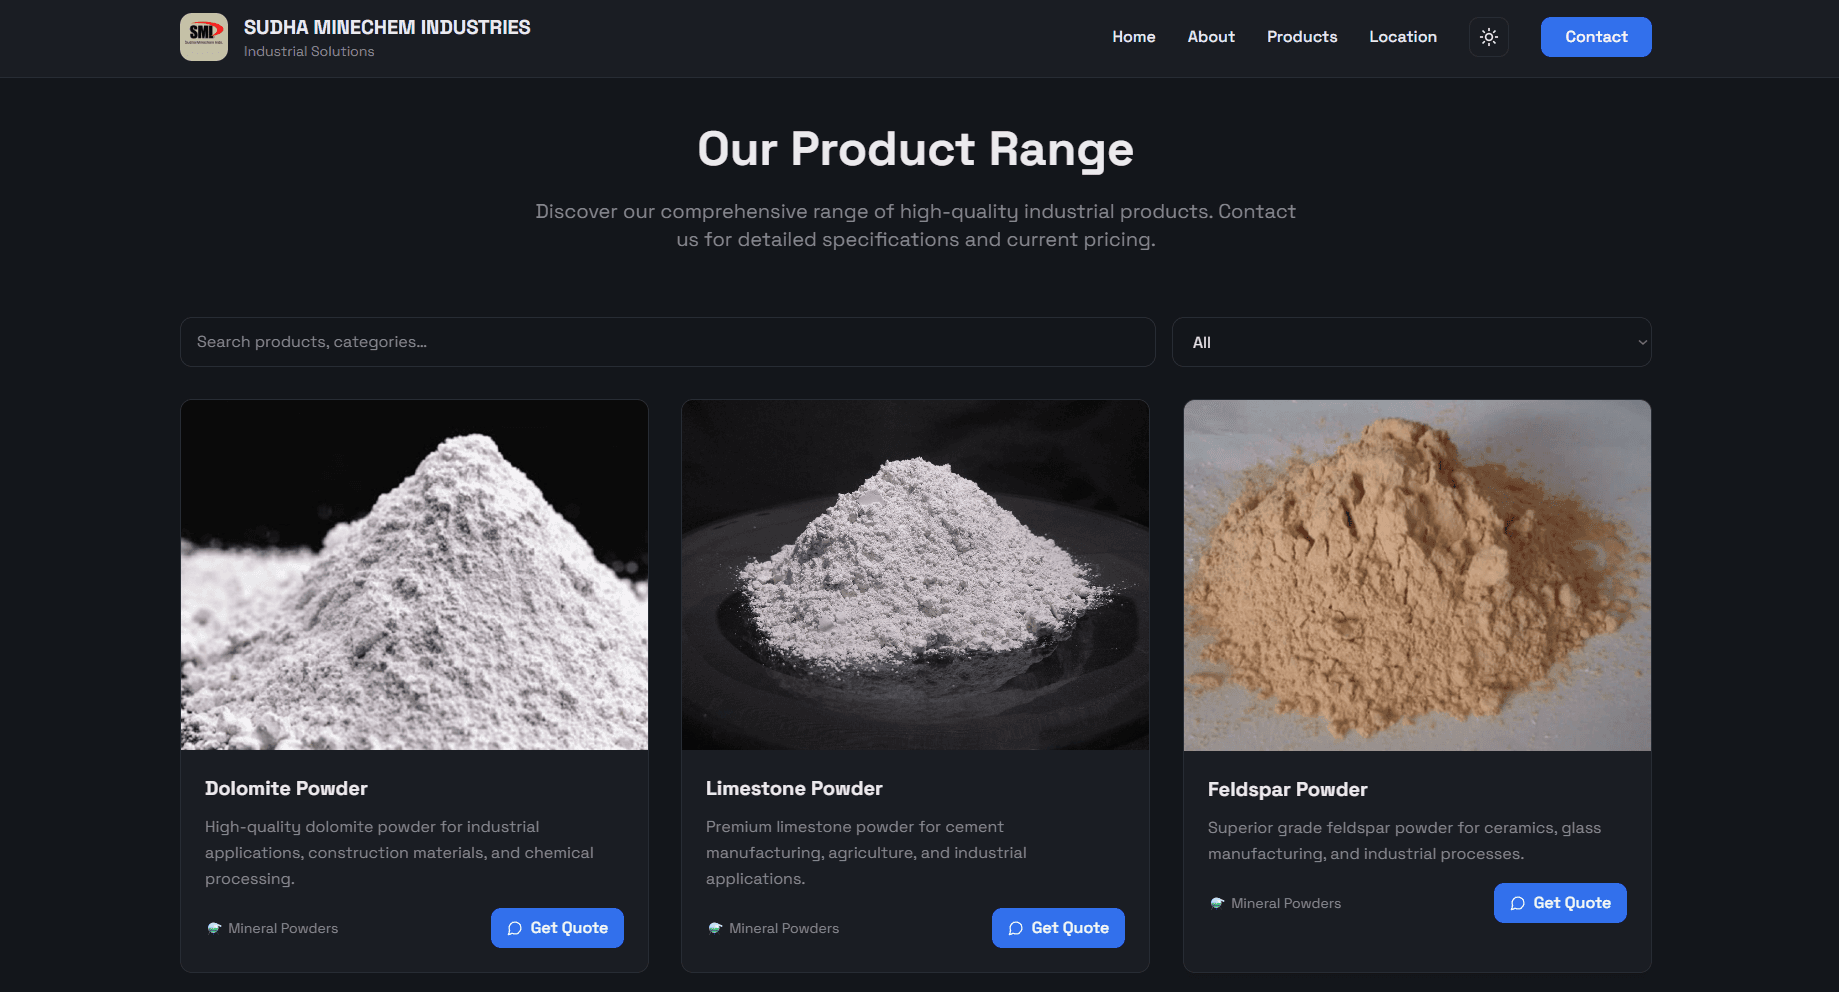
Task: Open the Location nav link
Action: click(1403, 37)
